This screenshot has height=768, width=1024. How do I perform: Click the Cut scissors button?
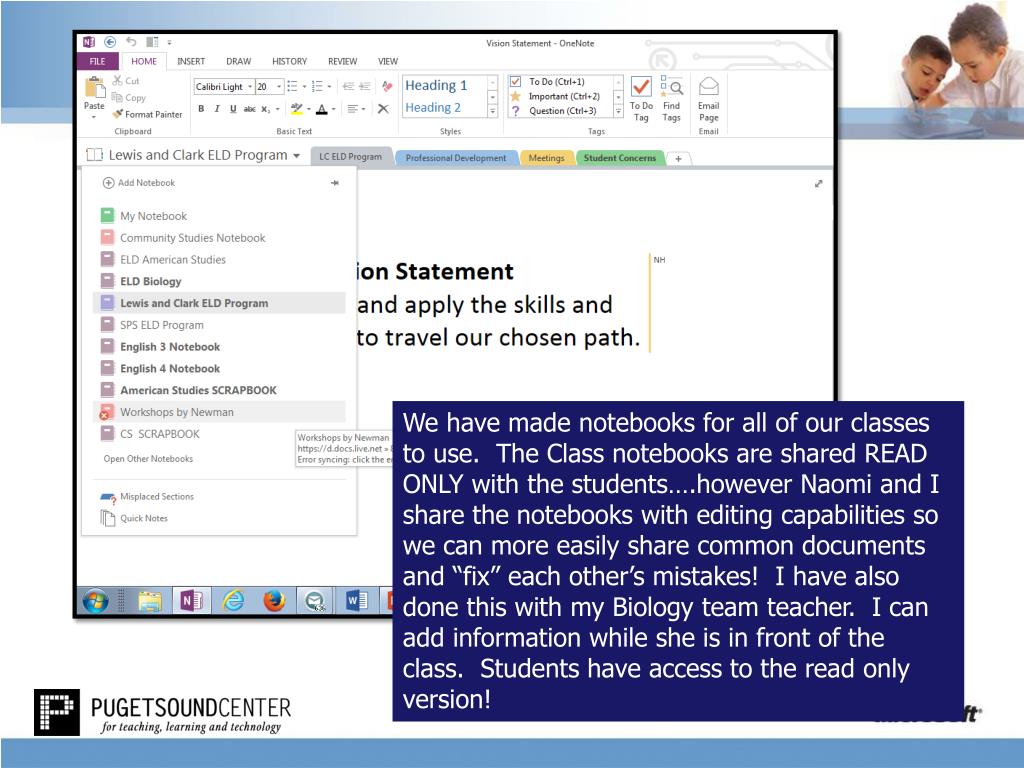(x=125, y=80)
